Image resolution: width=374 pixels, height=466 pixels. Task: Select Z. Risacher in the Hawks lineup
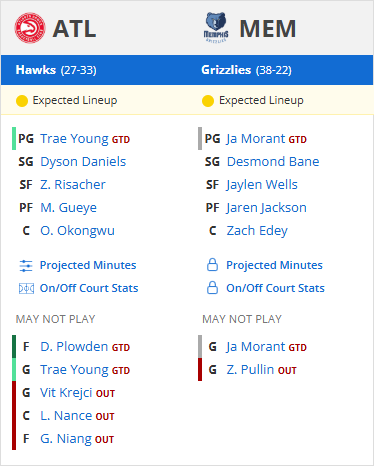(73, 185)
